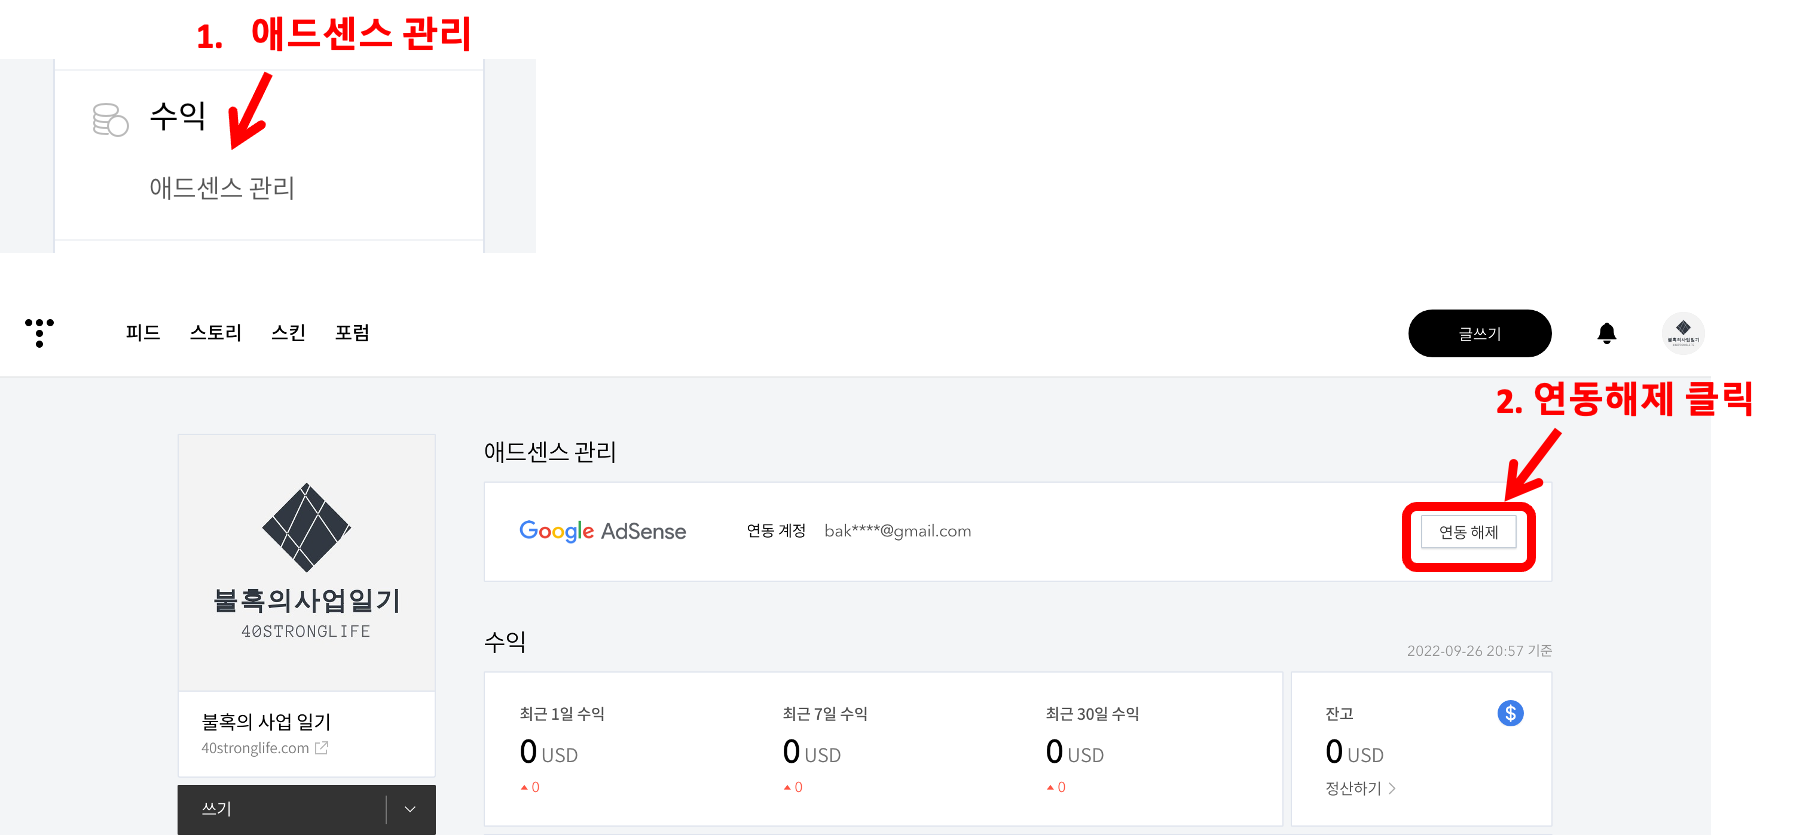The image size is (1800, 836).
Task: Click the blog title 불혹의 사업 일기
Action: pyautogui.click(x=266, y=721)
